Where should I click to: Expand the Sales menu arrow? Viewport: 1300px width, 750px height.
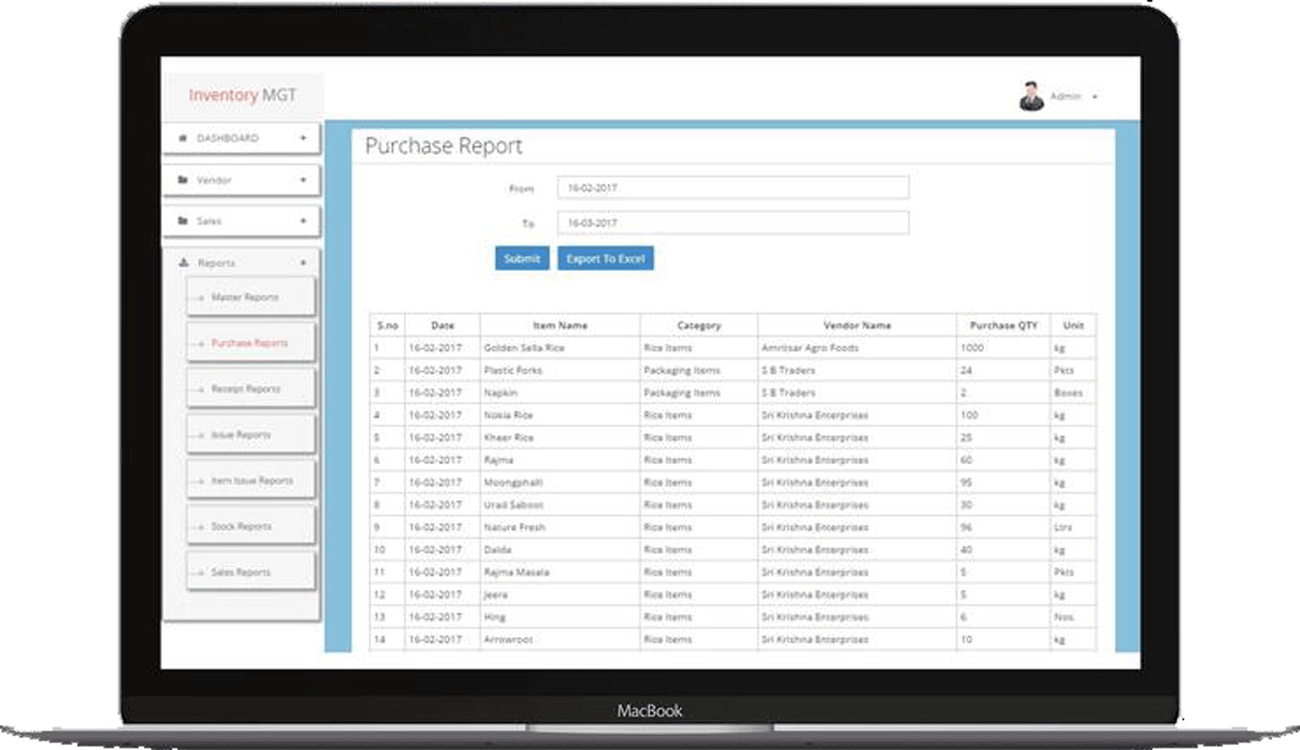pyautogui.click(x=303, y=221)
